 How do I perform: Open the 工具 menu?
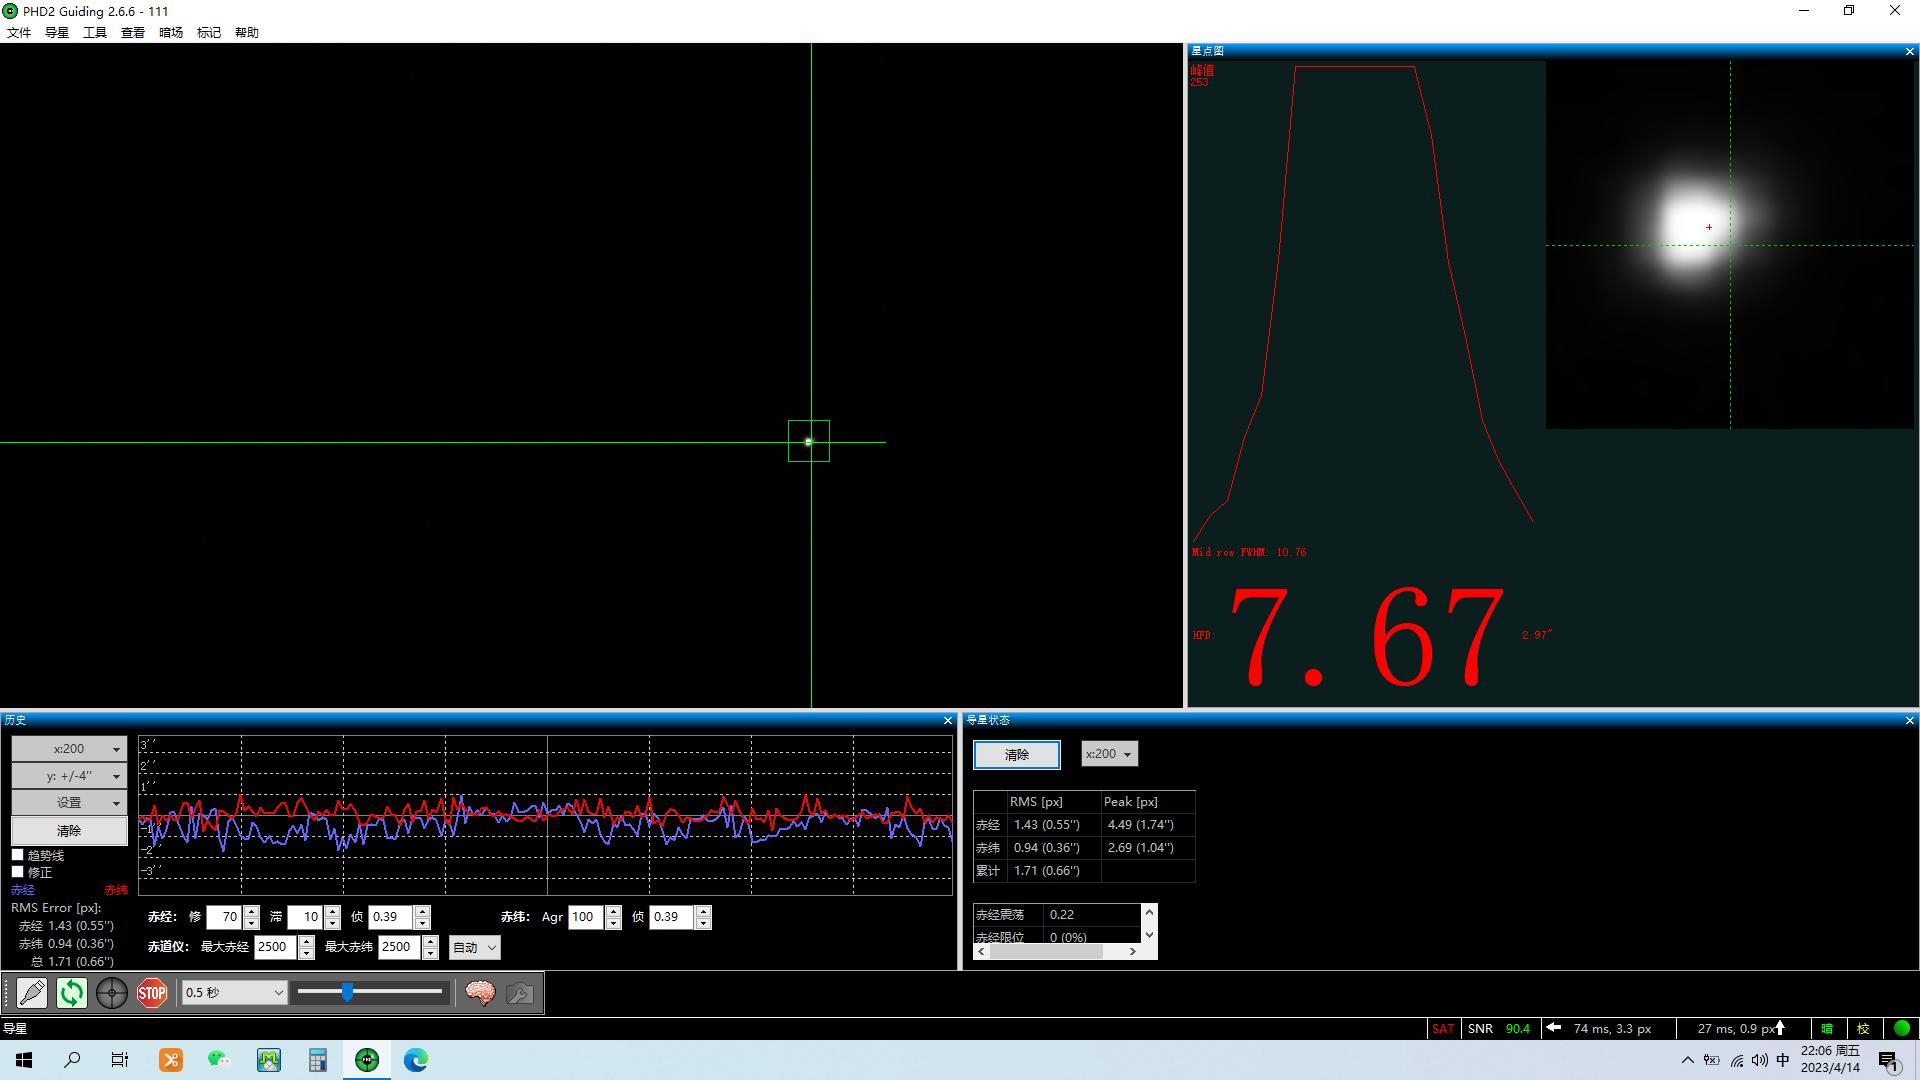pos(95,32)
